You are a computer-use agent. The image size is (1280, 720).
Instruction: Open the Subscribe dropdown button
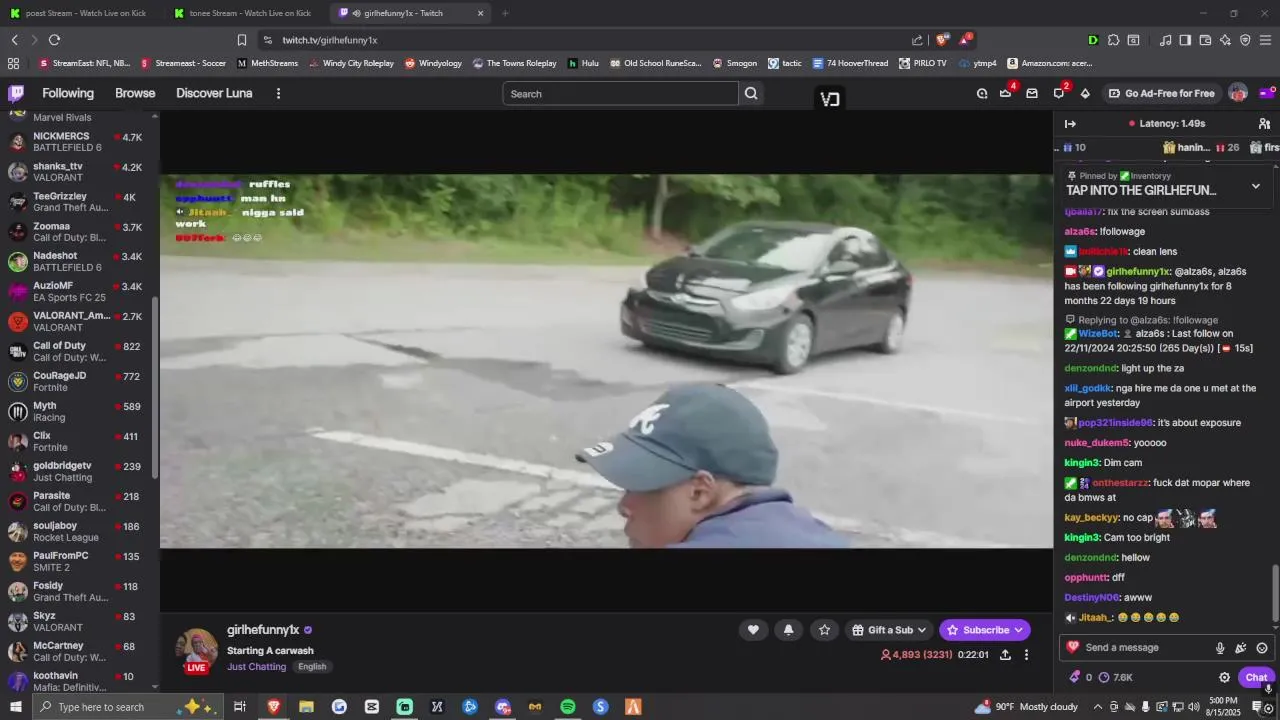pos(985,629)
